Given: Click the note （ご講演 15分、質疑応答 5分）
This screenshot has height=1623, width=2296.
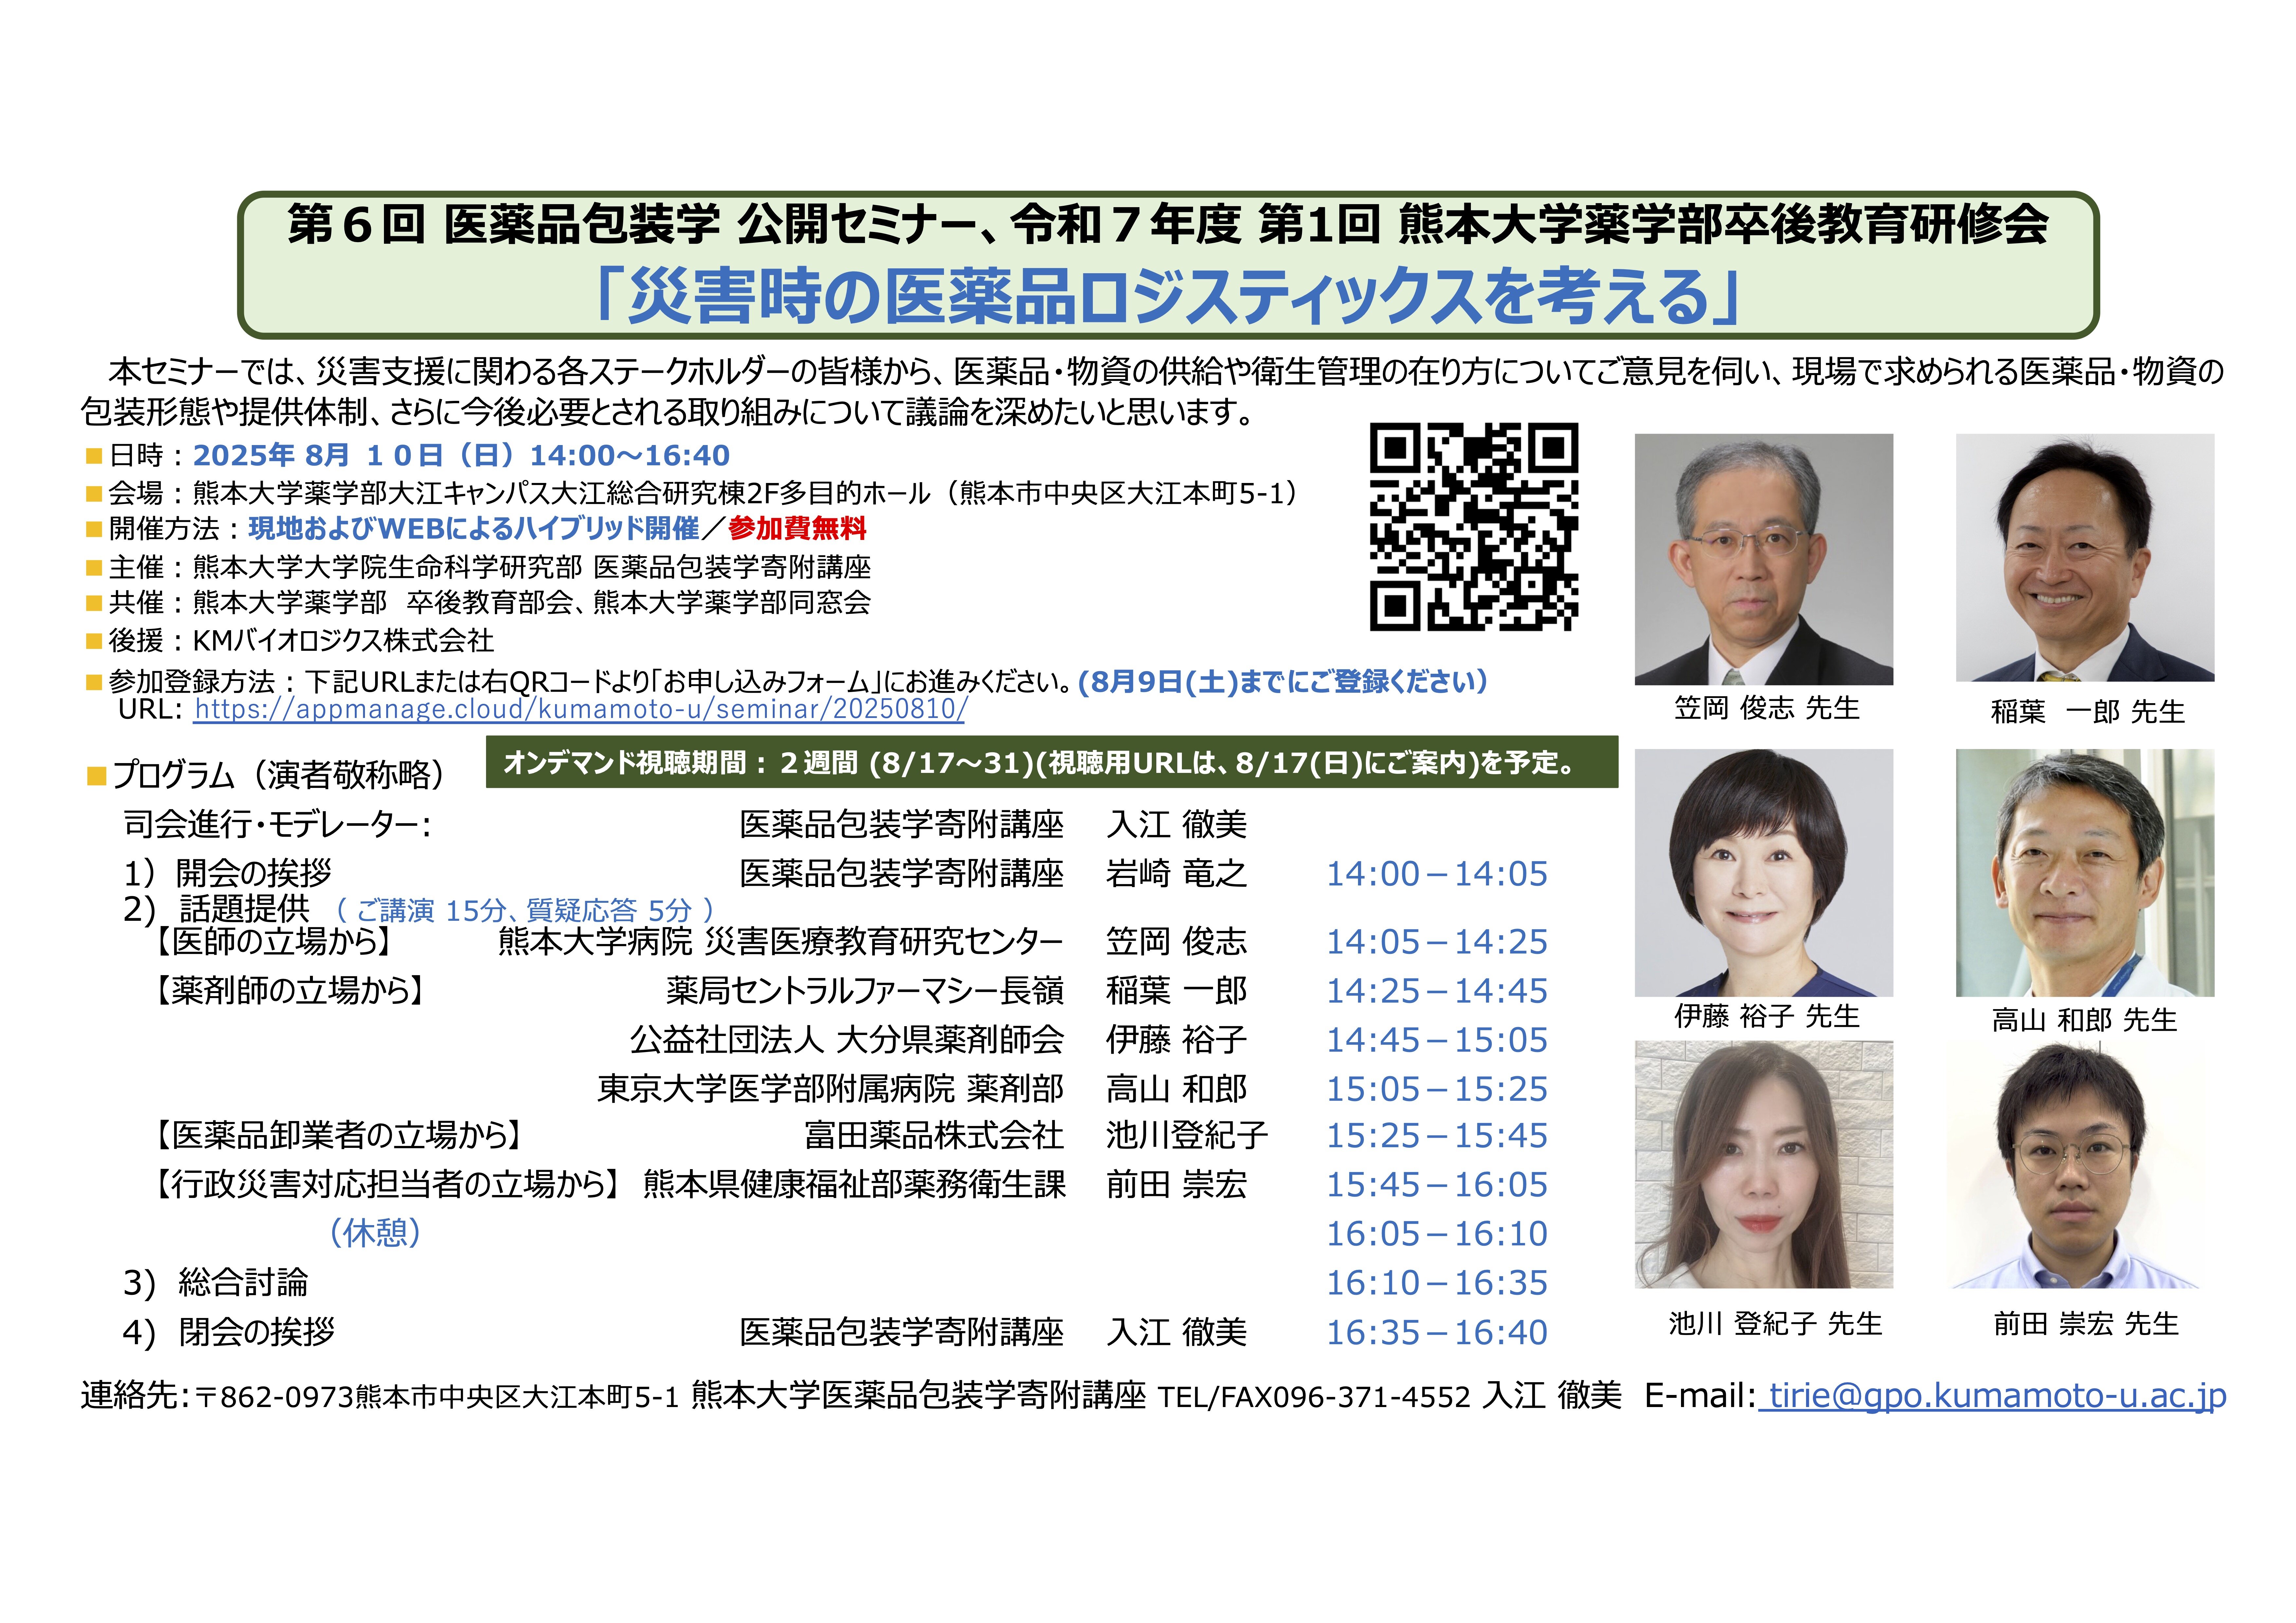Looking at the screenshot, I should tap(525, 910).
